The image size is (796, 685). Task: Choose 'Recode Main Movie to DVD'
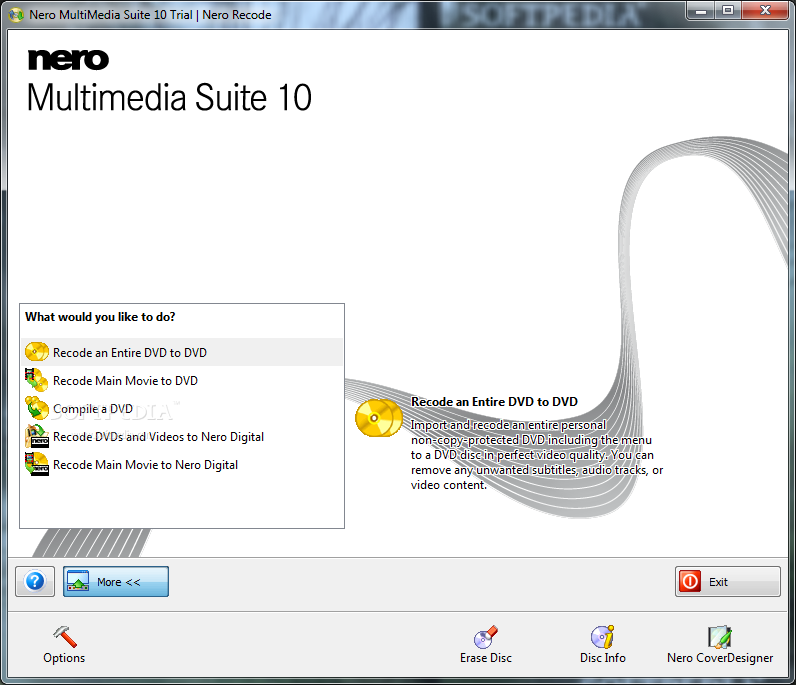(x=182, y=380)
